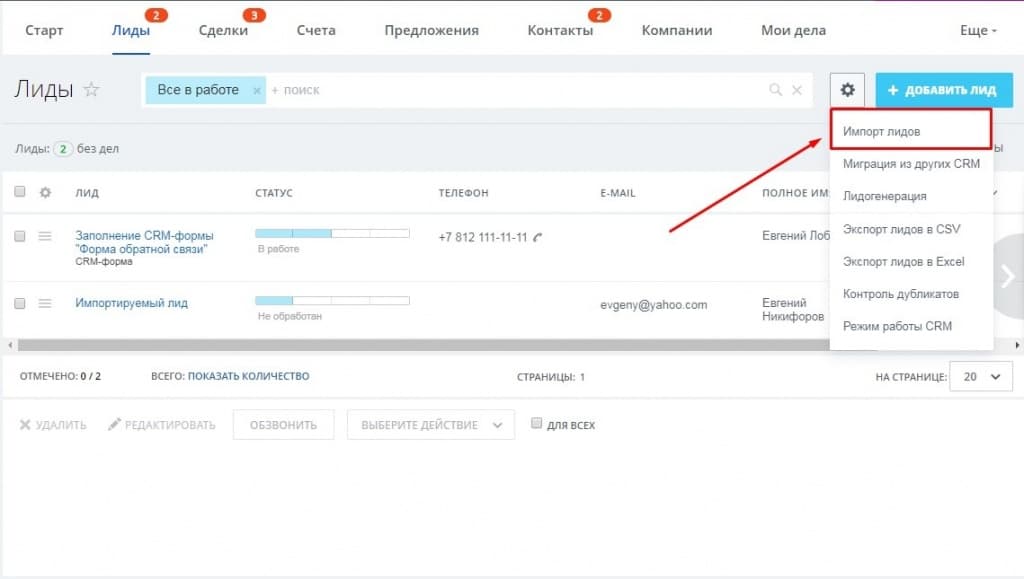Expand the 'Выберите действие' dropdown
Image resolution: width=1024 pixels, height=579 pixels.
[x=430, y=425]
